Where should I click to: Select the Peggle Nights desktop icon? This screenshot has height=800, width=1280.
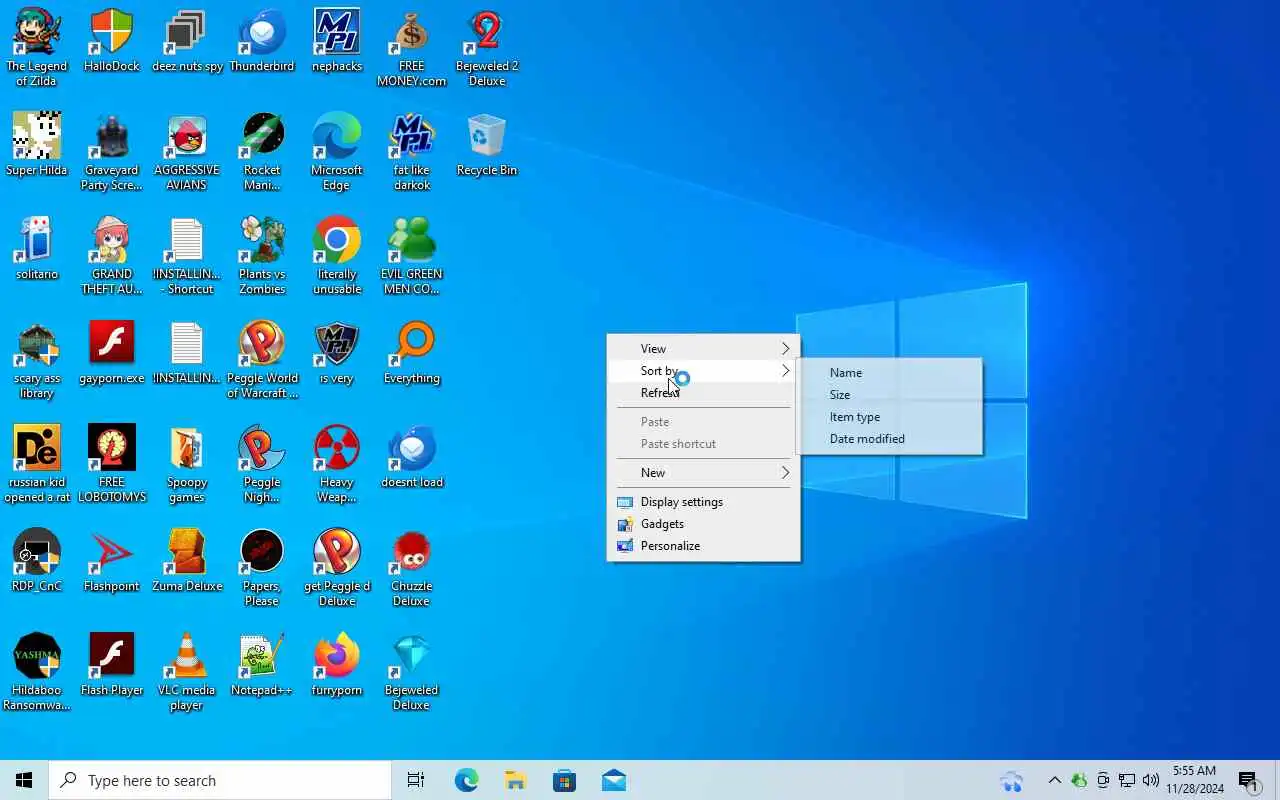(x=262, y=463)
